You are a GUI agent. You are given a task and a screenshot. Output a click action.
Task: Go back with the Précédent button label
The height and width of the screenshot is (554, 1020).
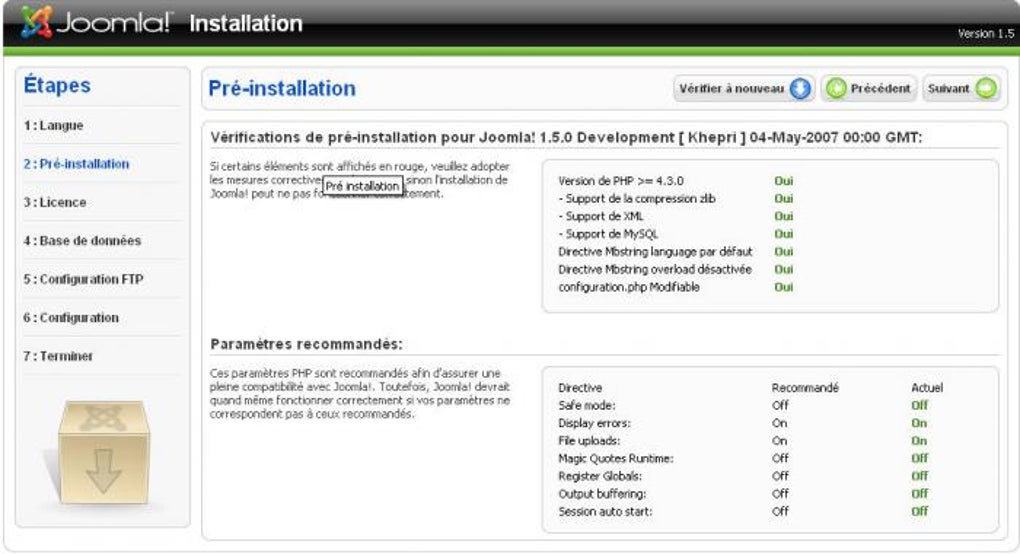point(880,88)
